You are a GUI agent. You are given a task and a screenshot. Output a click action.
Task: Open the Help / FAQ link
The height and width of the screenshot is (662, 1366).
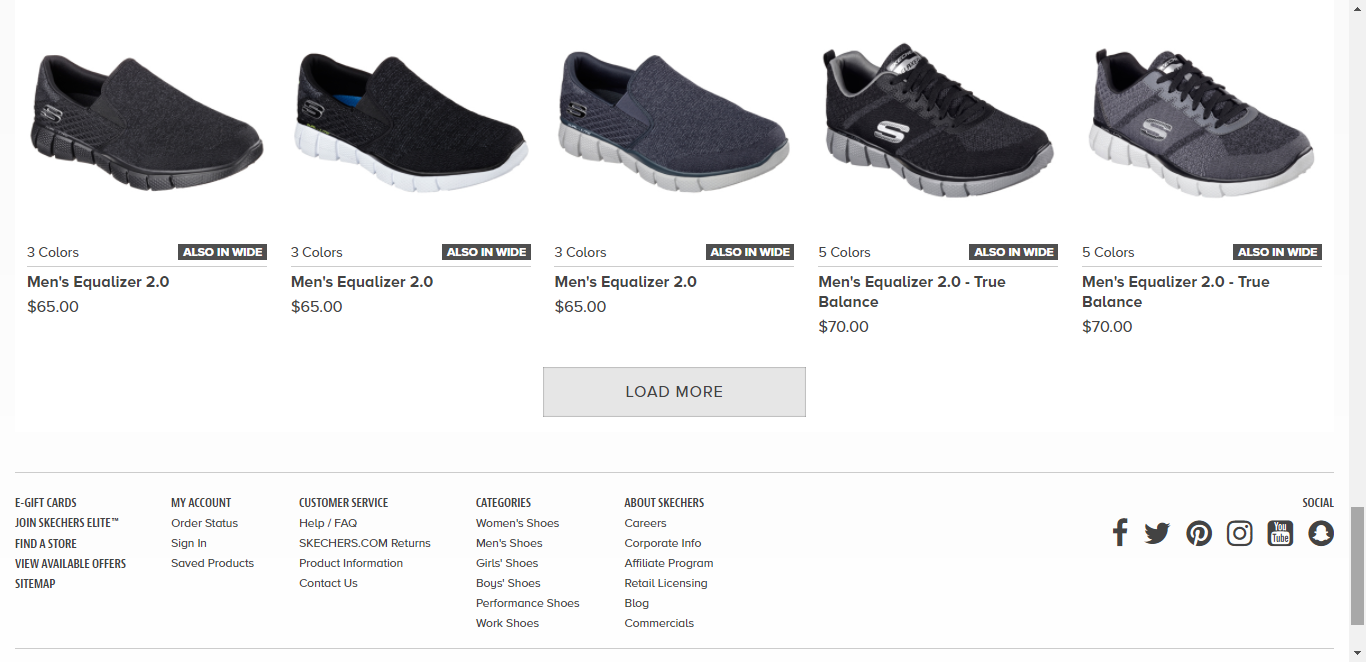click(328, 523)
